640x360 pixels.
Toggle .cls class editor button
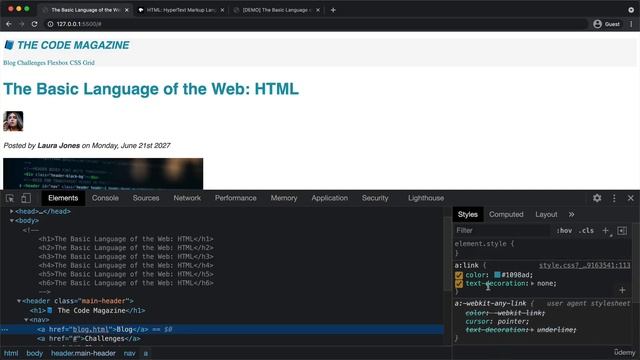(586, 231)
